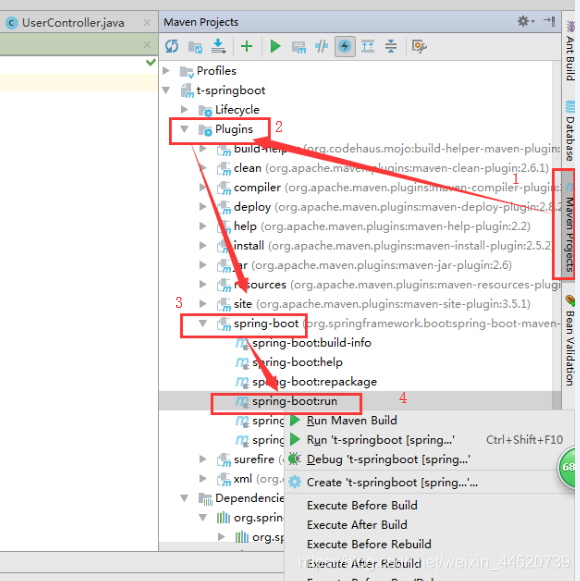Open the Ant Build side tab

click(570, 50)
